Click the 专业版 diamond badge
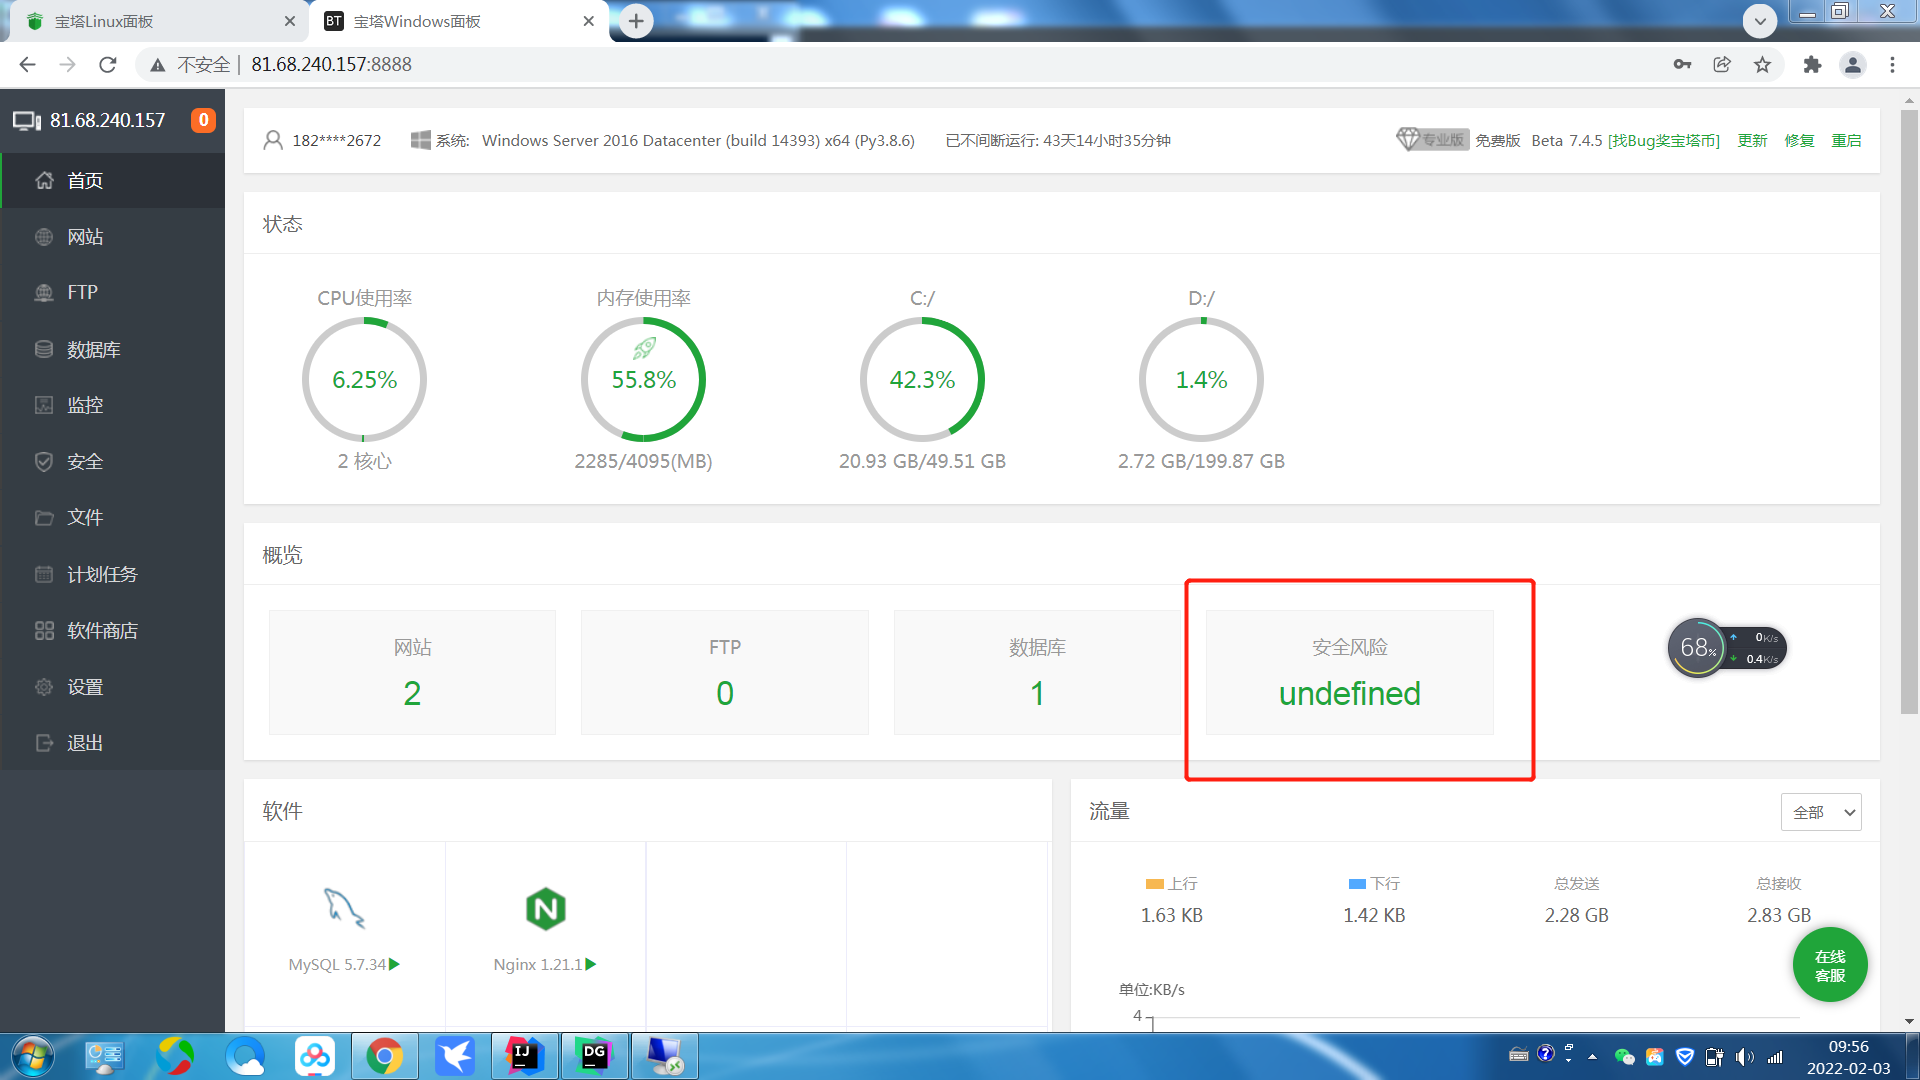The height and width of the screenshot is (1080, 1920). (1432, 140)
